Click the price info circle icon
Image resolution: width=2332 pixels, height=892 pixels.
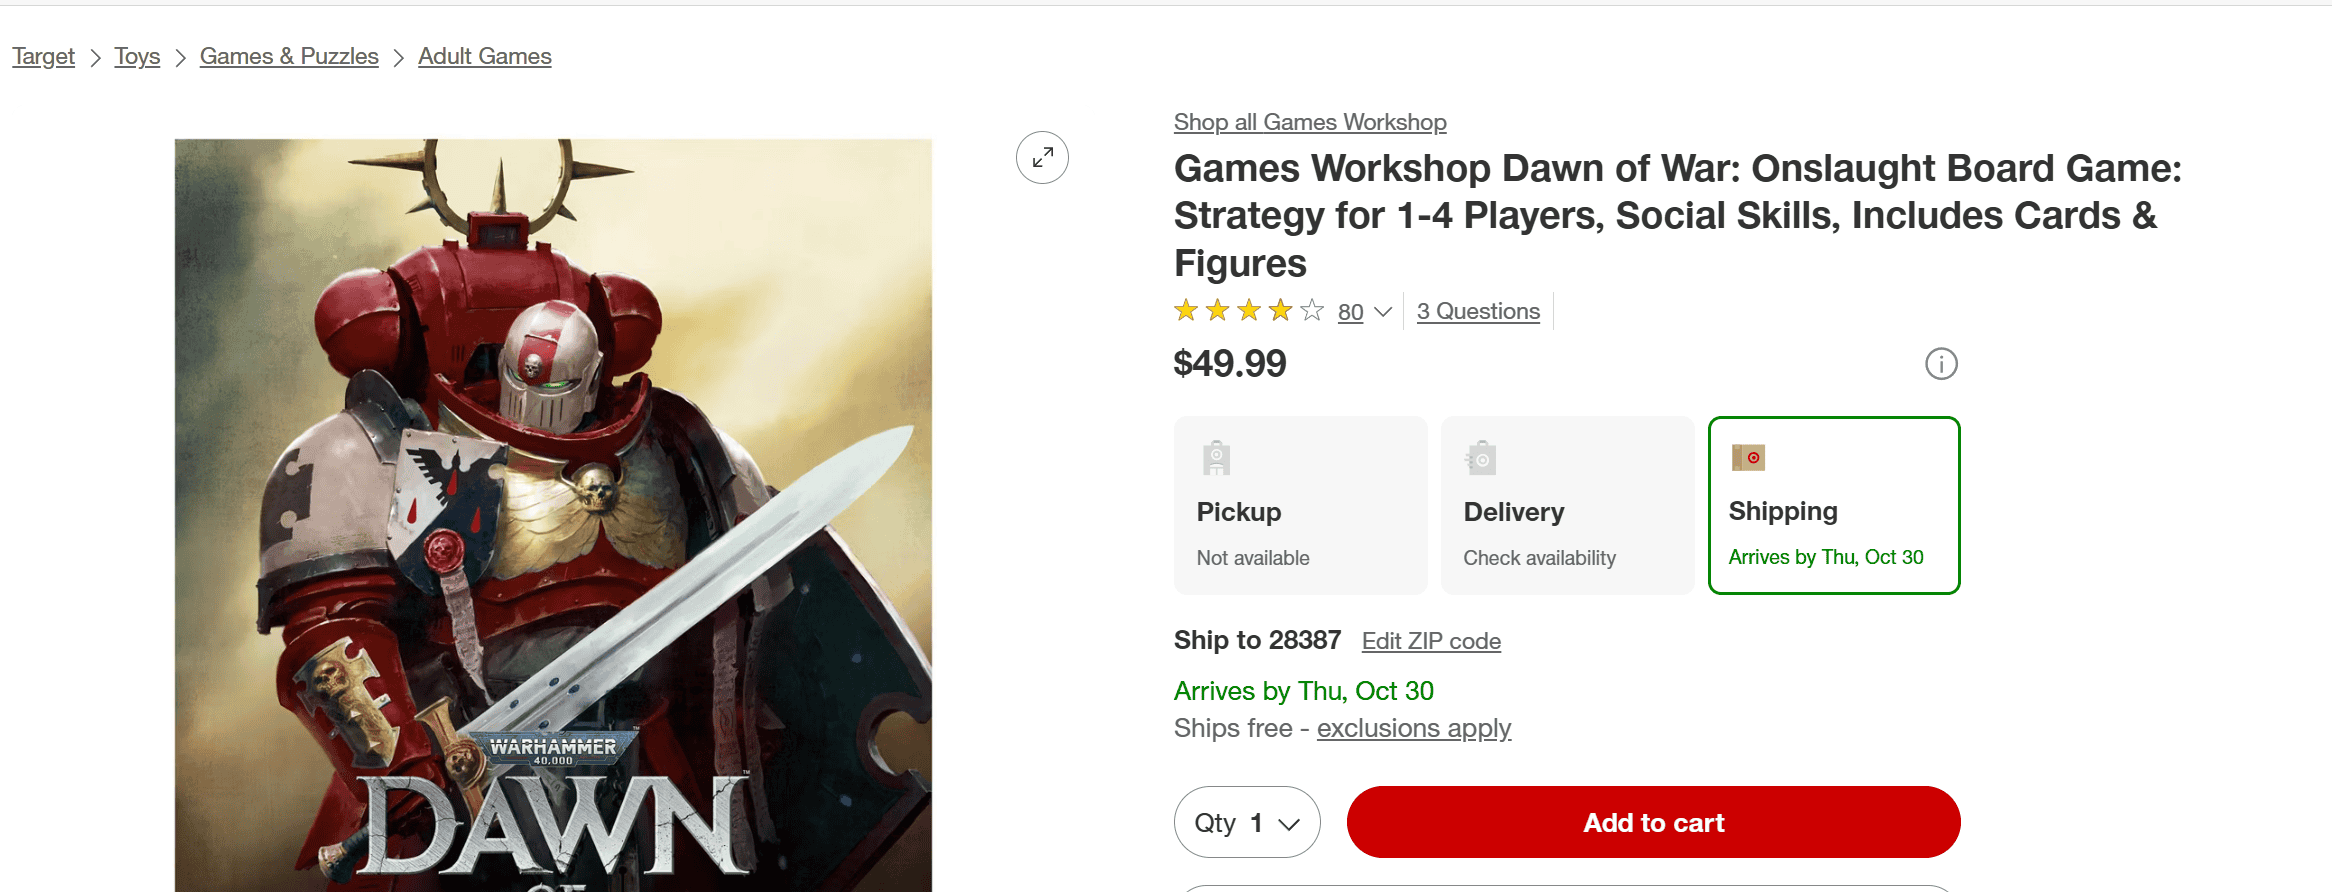pos(1941,364)
